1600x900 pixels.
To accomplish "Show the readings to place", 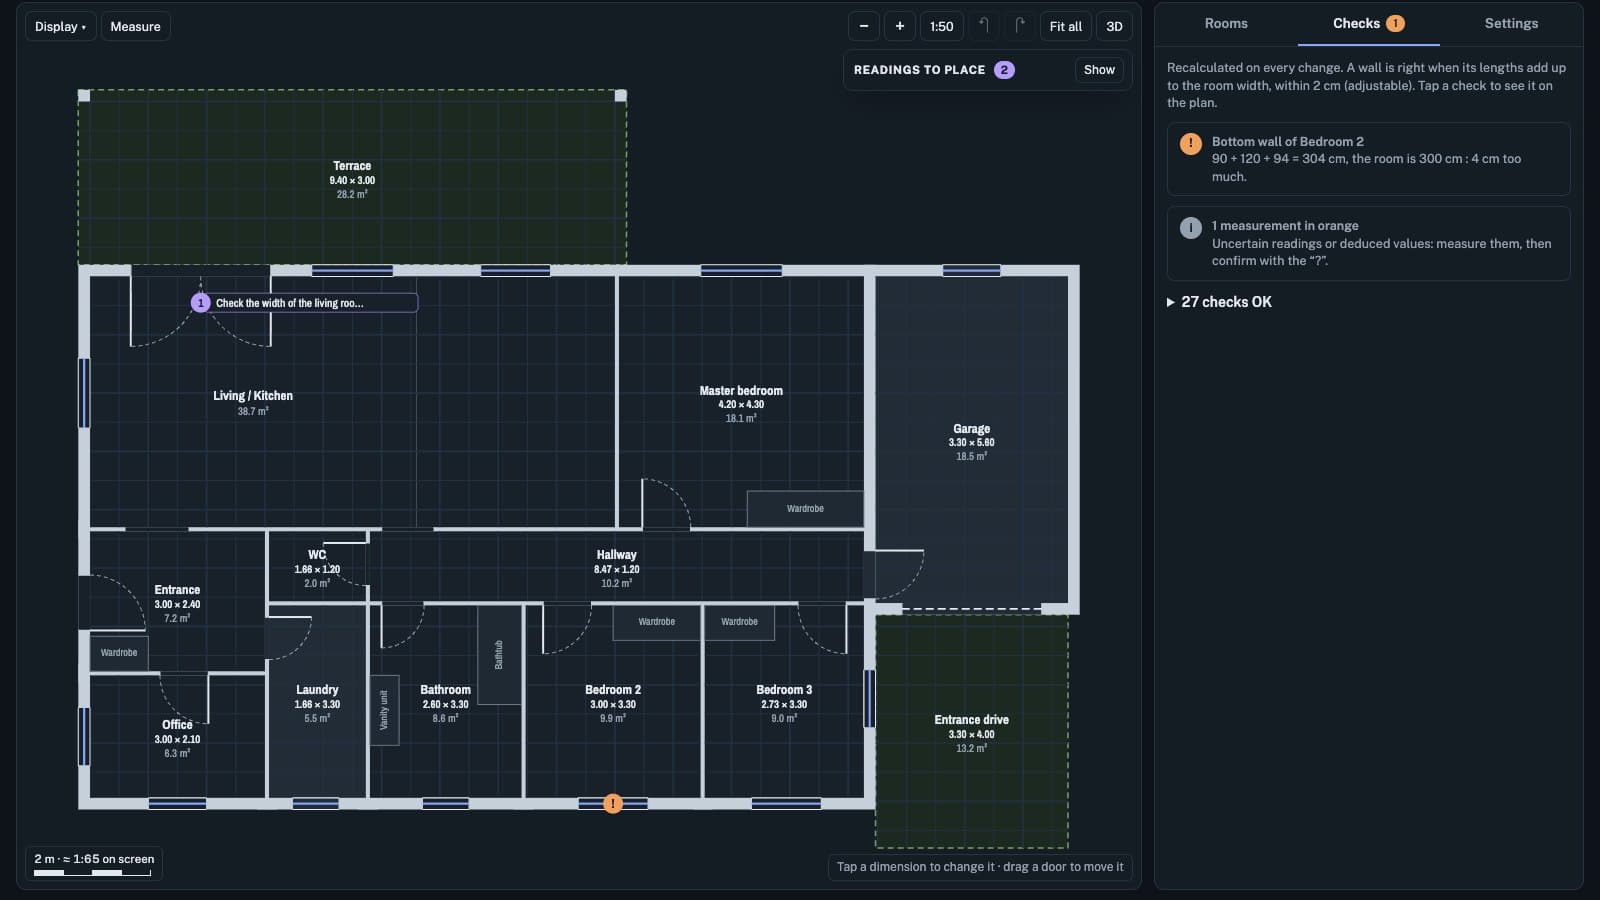I will [1099, 70].
